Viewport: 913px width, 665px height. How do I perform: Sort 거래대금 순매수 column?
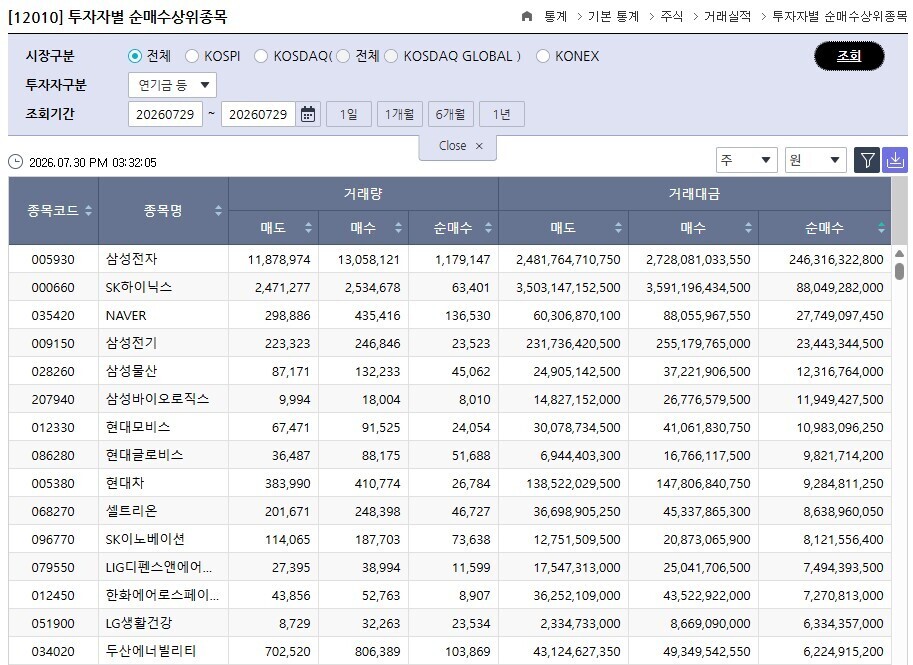pos(882,228)
